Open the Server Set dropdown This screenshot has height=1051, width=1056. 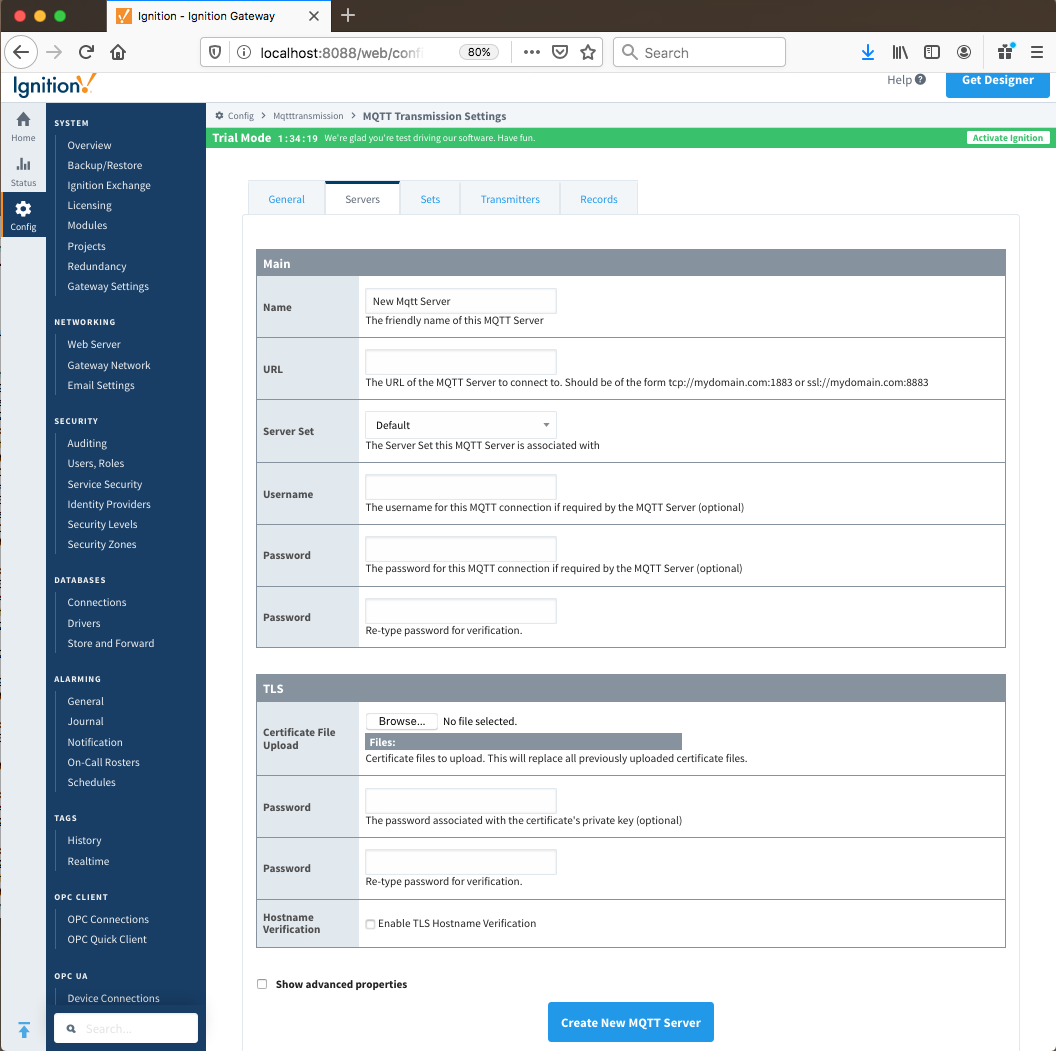click(461, 426)
